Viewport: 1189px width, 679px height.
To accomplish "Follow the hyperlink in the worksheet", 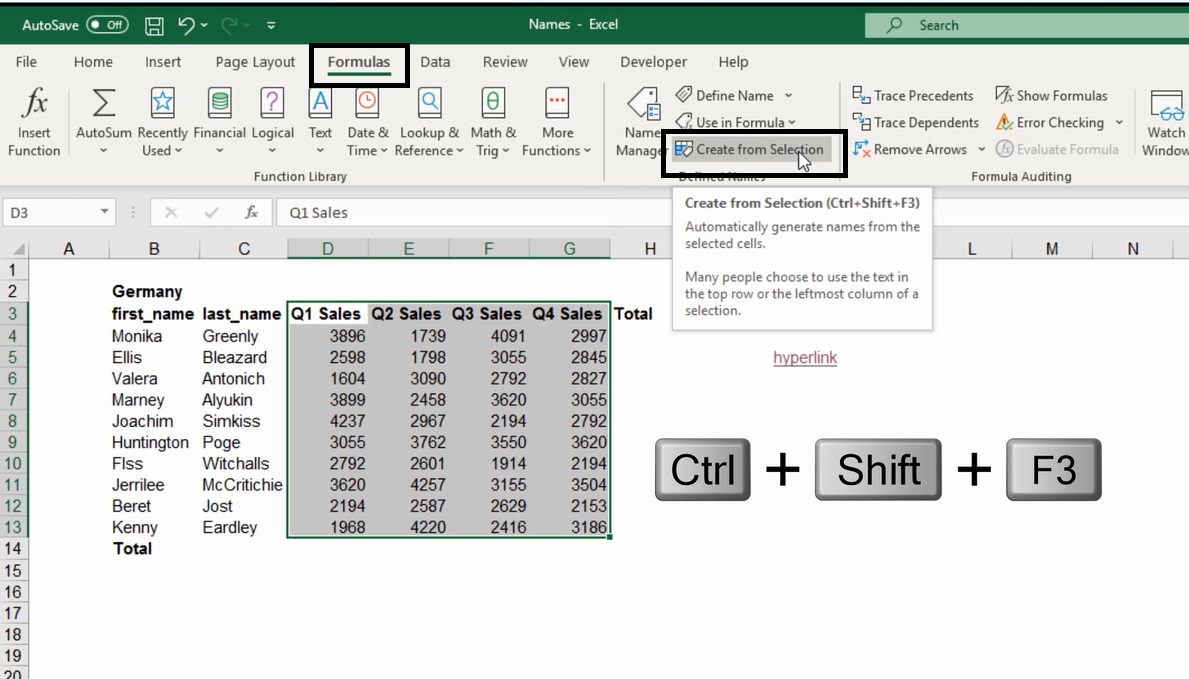I will 805,357.
